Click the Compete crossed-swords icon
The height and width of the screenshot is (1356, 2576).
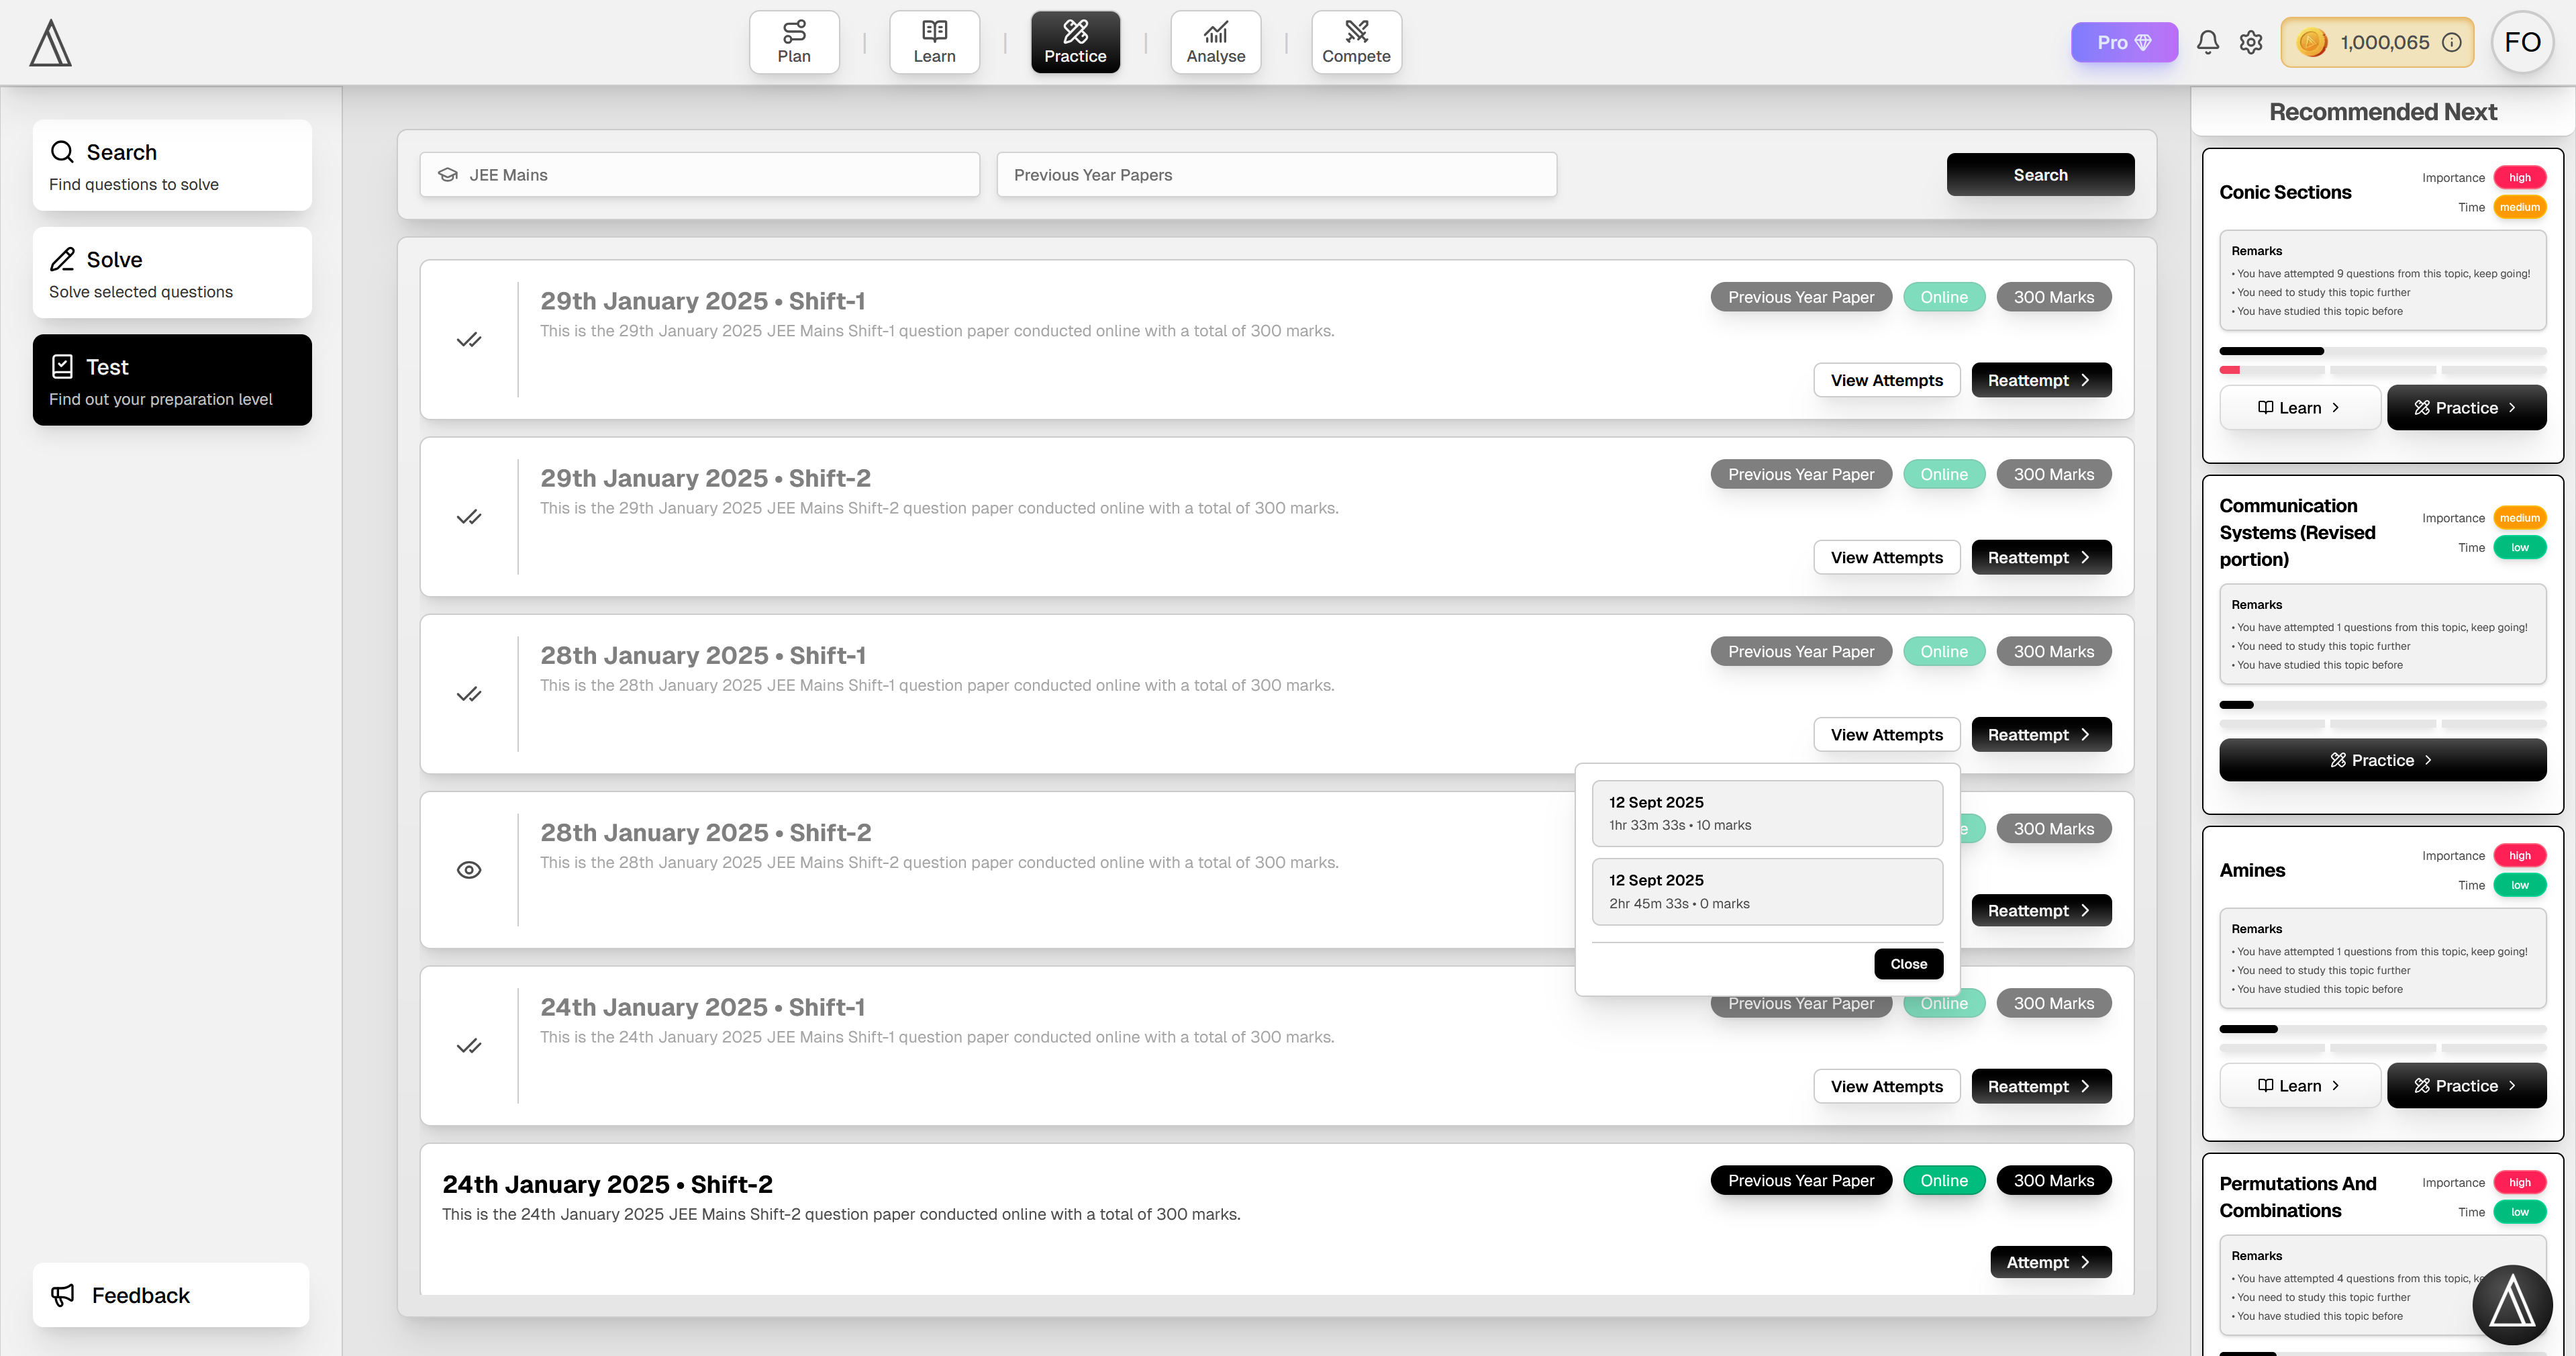click(x=1356, y=30)
